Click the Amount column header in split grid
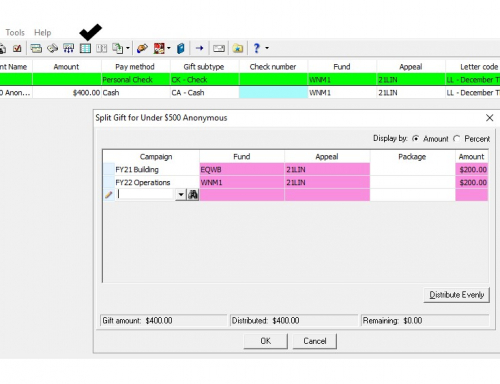 tap(471, 157)
